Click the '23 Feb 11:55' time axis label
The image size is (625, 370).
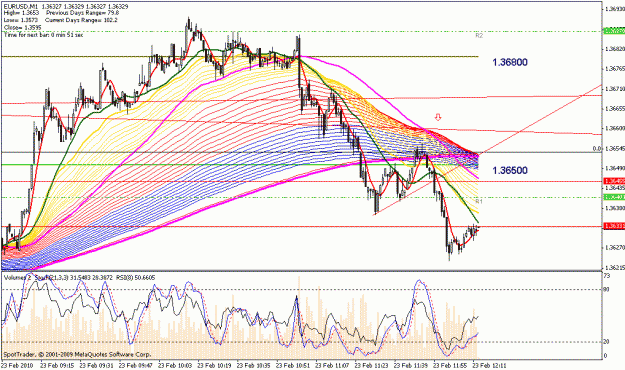coord(450,365)
